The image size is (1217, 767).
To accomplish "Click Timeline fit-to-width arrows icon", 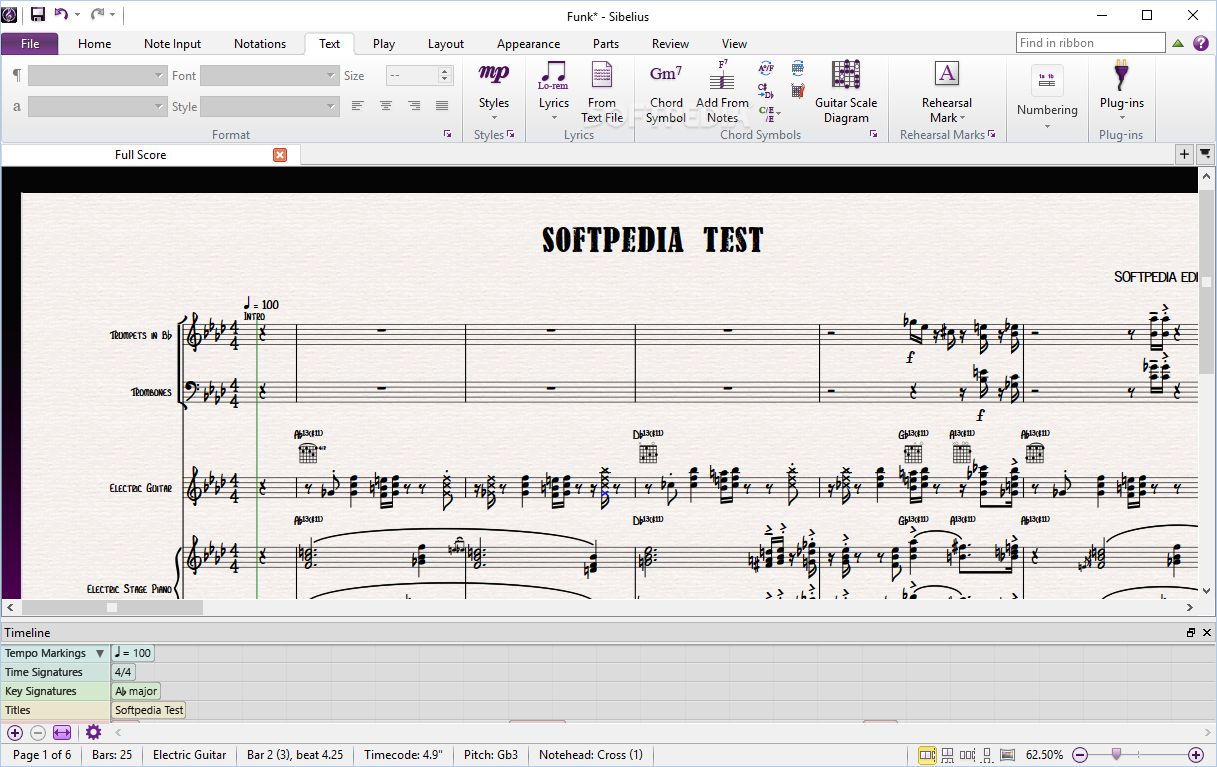I will pyautogui.click(x=62, y=733).
